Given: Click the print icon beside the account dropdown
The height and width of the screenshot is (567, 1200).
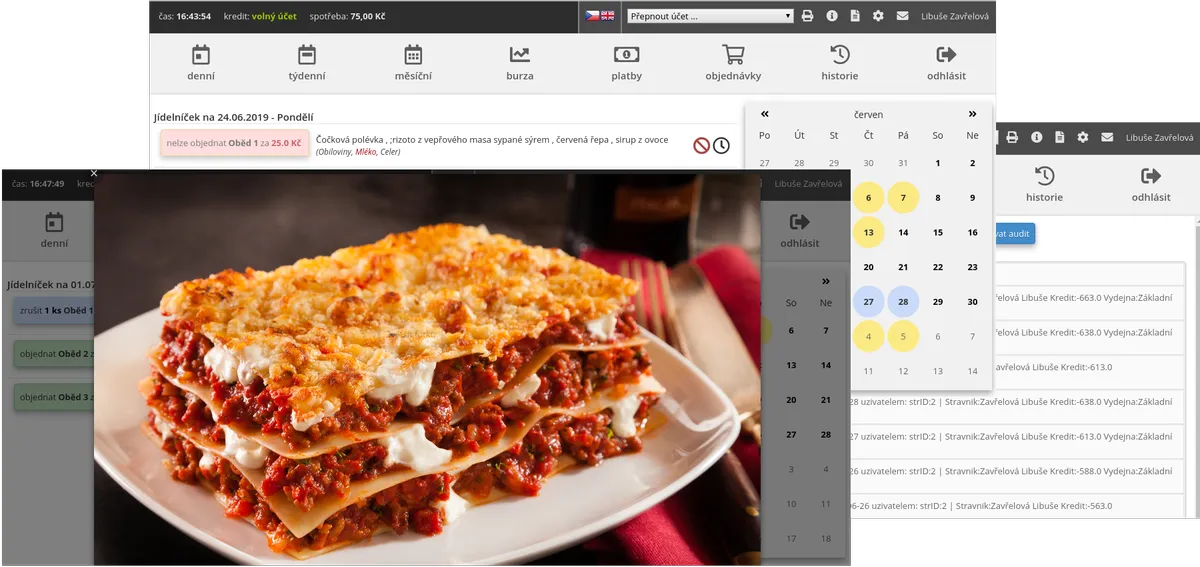Looking at the screenshot, I should (x=808, y=16).
